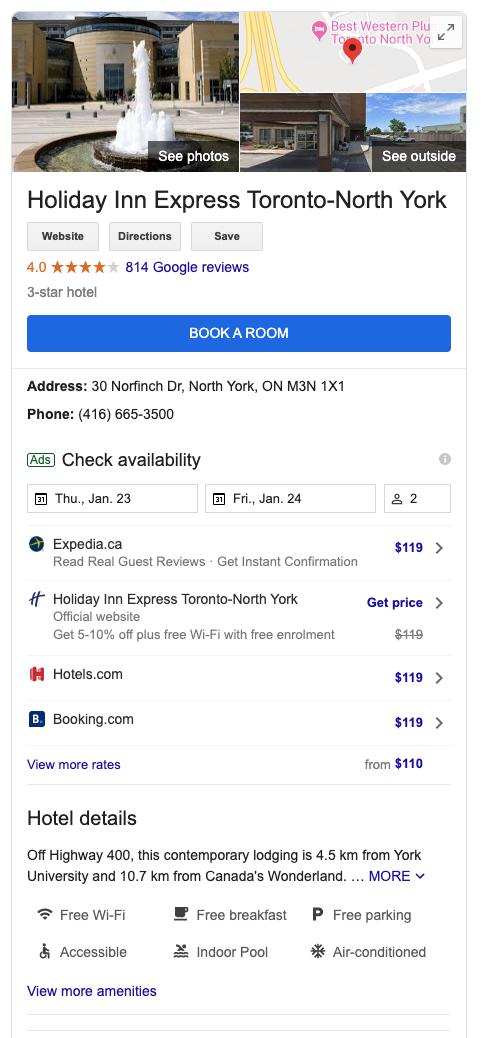Expand hotel description with MORE
482x1038 pixels.
point(397,876)
